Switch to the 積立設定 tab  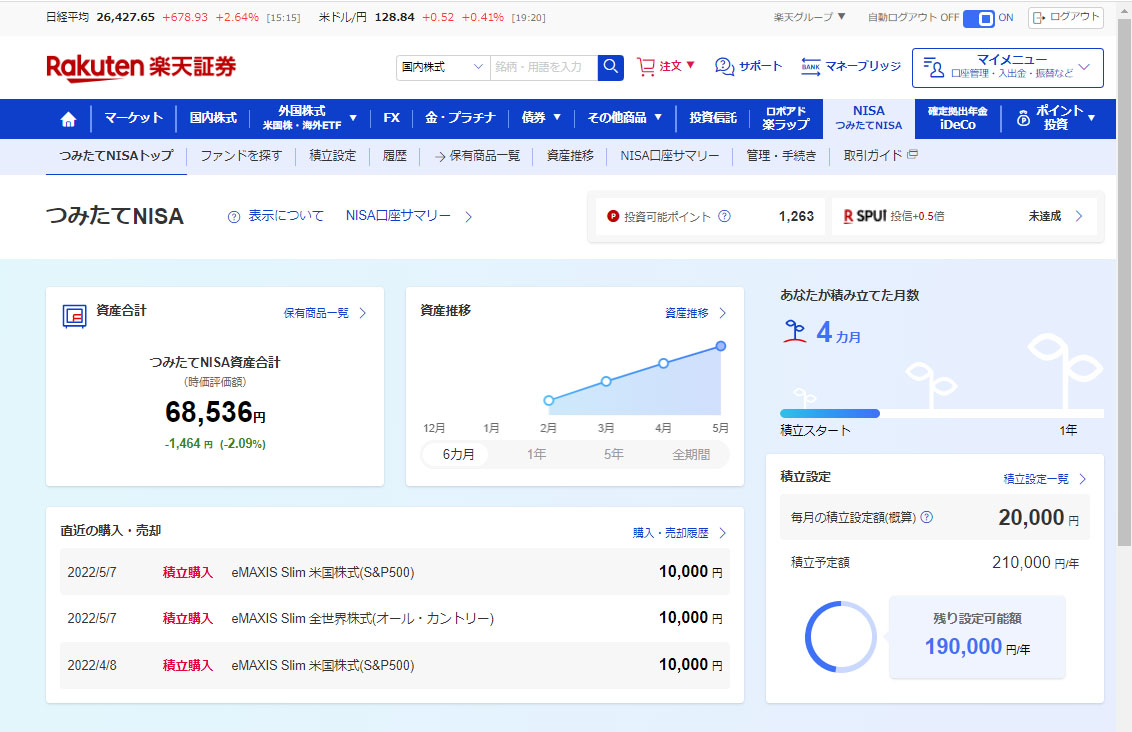click(x=332, y=156)
